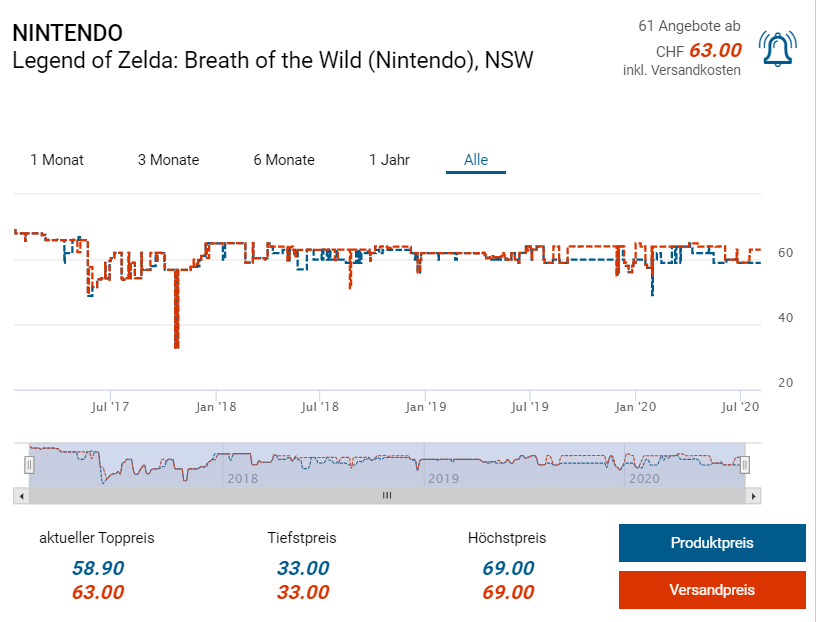The height and width of the screenshot is (622, 816).
Task: Show the 6 Monate price history
Action: point(284,160)
